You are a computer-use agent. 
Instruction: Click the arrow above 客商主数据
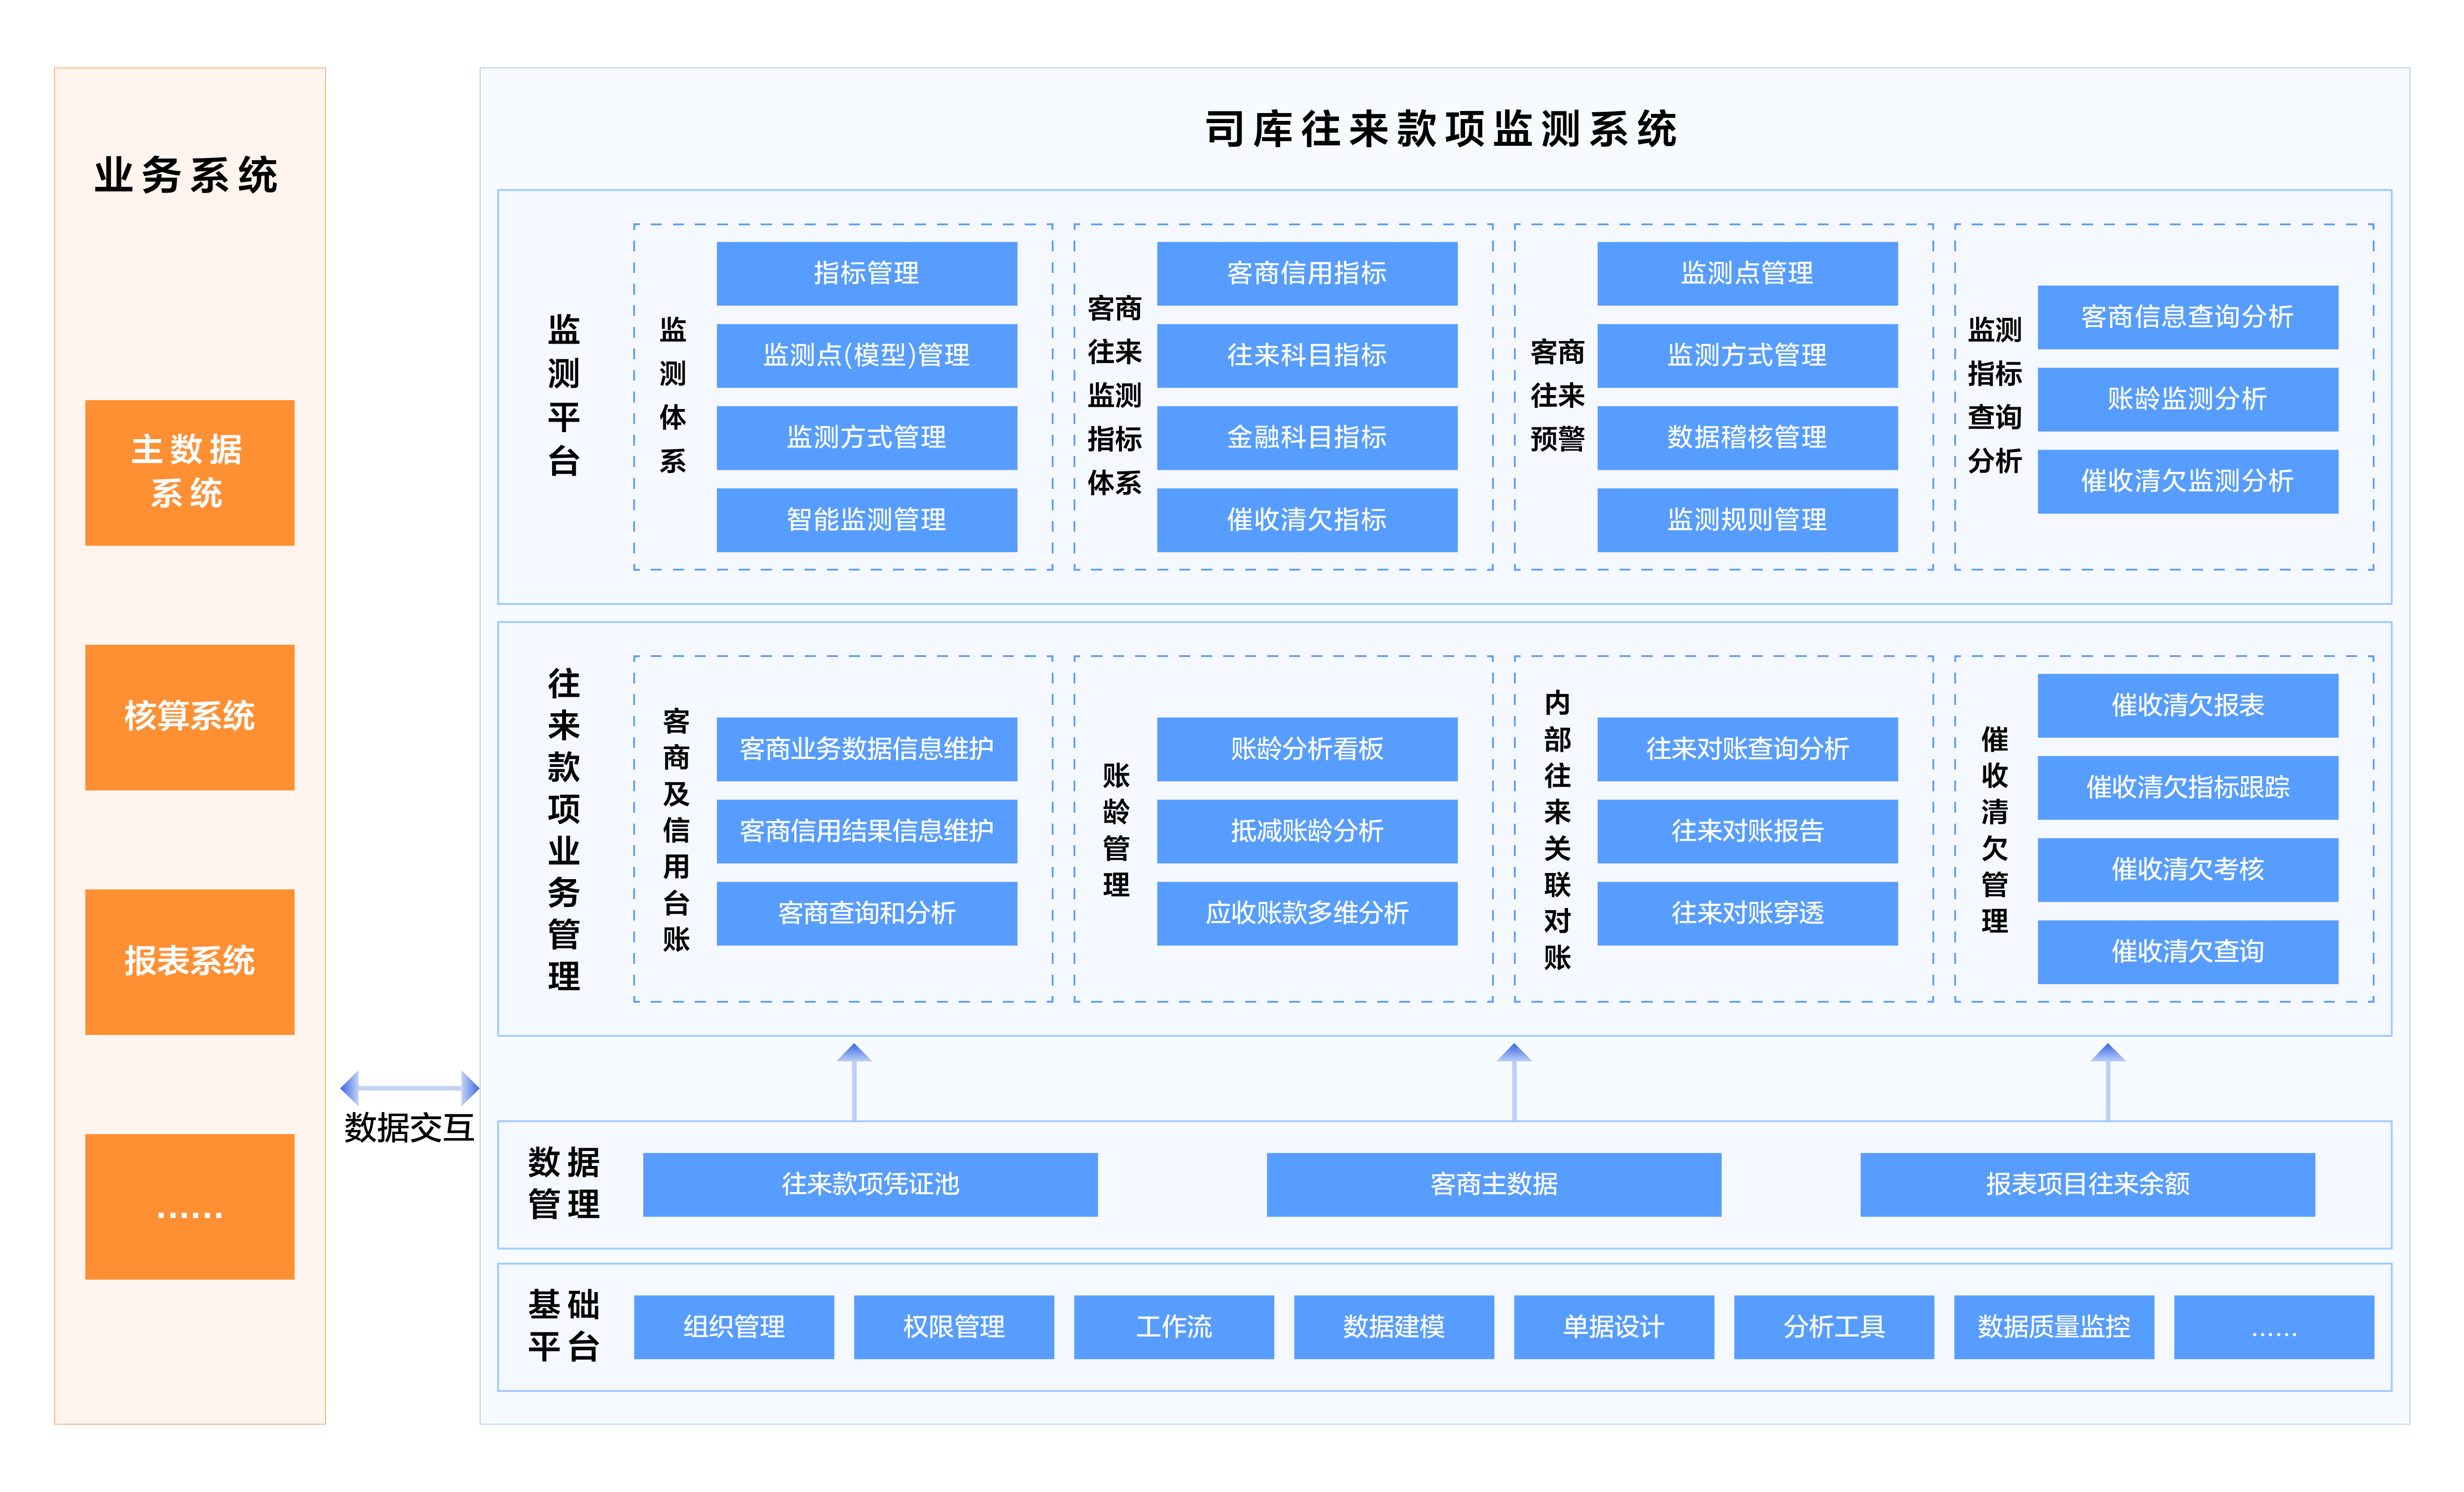[x=1513, y=1082]
